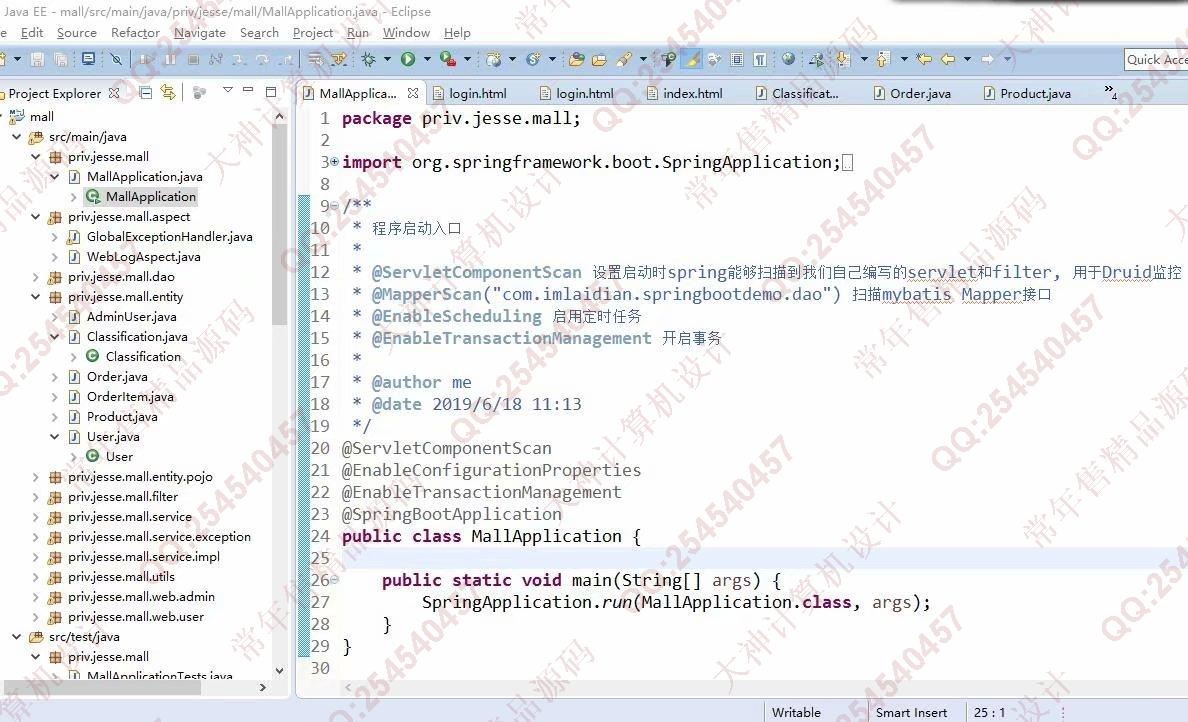Image resolution: width=1188 pixels, height=722 pixels.
Task: Open the Next Annotation dropdown arrow
Action: pos(864,59)
